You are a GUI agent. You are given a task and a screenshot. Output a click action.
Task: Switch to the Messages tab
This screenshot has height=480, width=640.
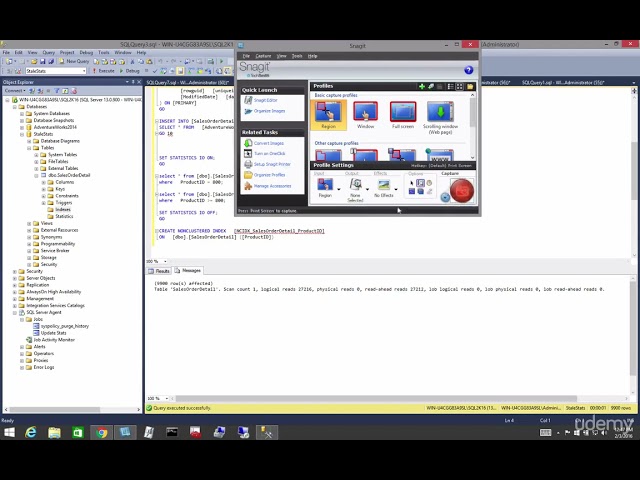(188, 271)
